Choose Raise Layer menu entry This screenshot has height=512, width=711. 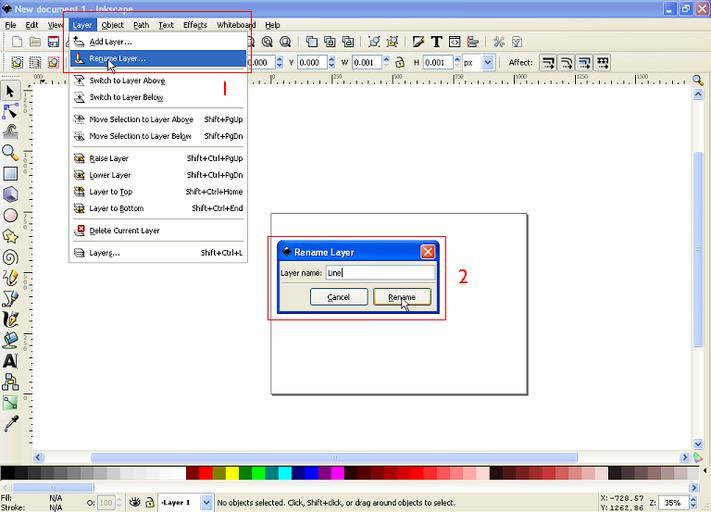click(x=158, y=158)
